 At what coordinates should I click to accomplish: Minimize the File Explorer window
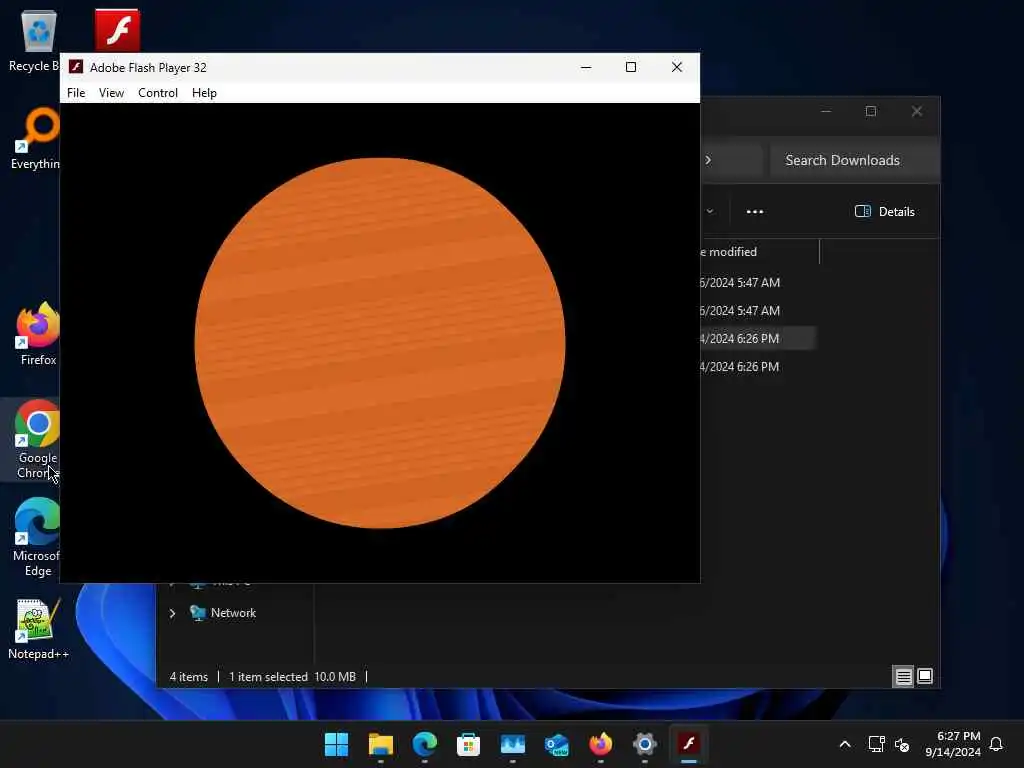[x=825, y=112]
